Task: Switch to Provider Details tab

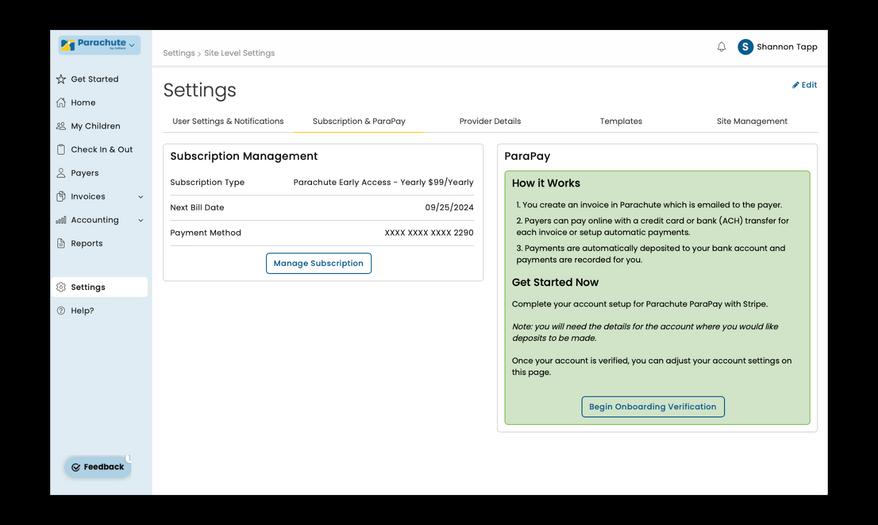Action: tap(490, 121)
